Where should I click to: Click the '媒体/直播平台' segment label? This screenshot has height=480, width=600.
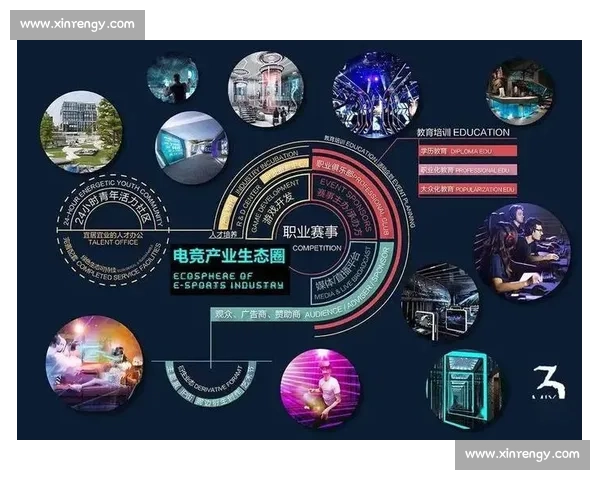[339, 272]
